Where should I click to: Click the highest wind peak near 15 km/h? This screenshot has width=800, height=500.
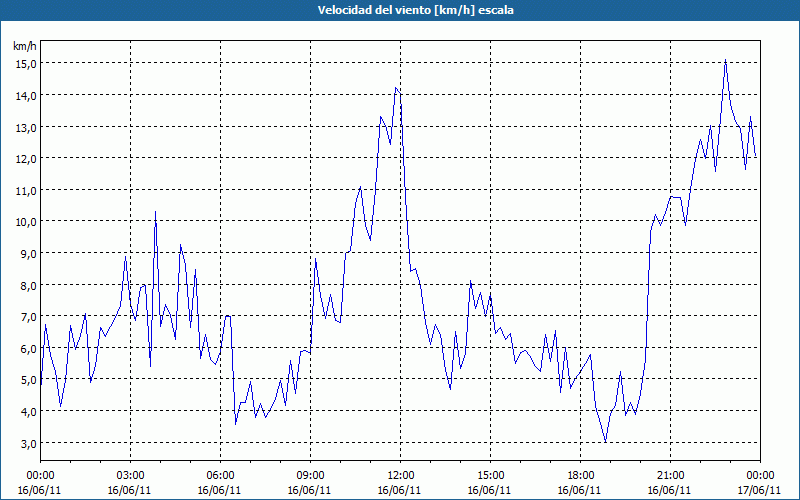pos(725,60)
